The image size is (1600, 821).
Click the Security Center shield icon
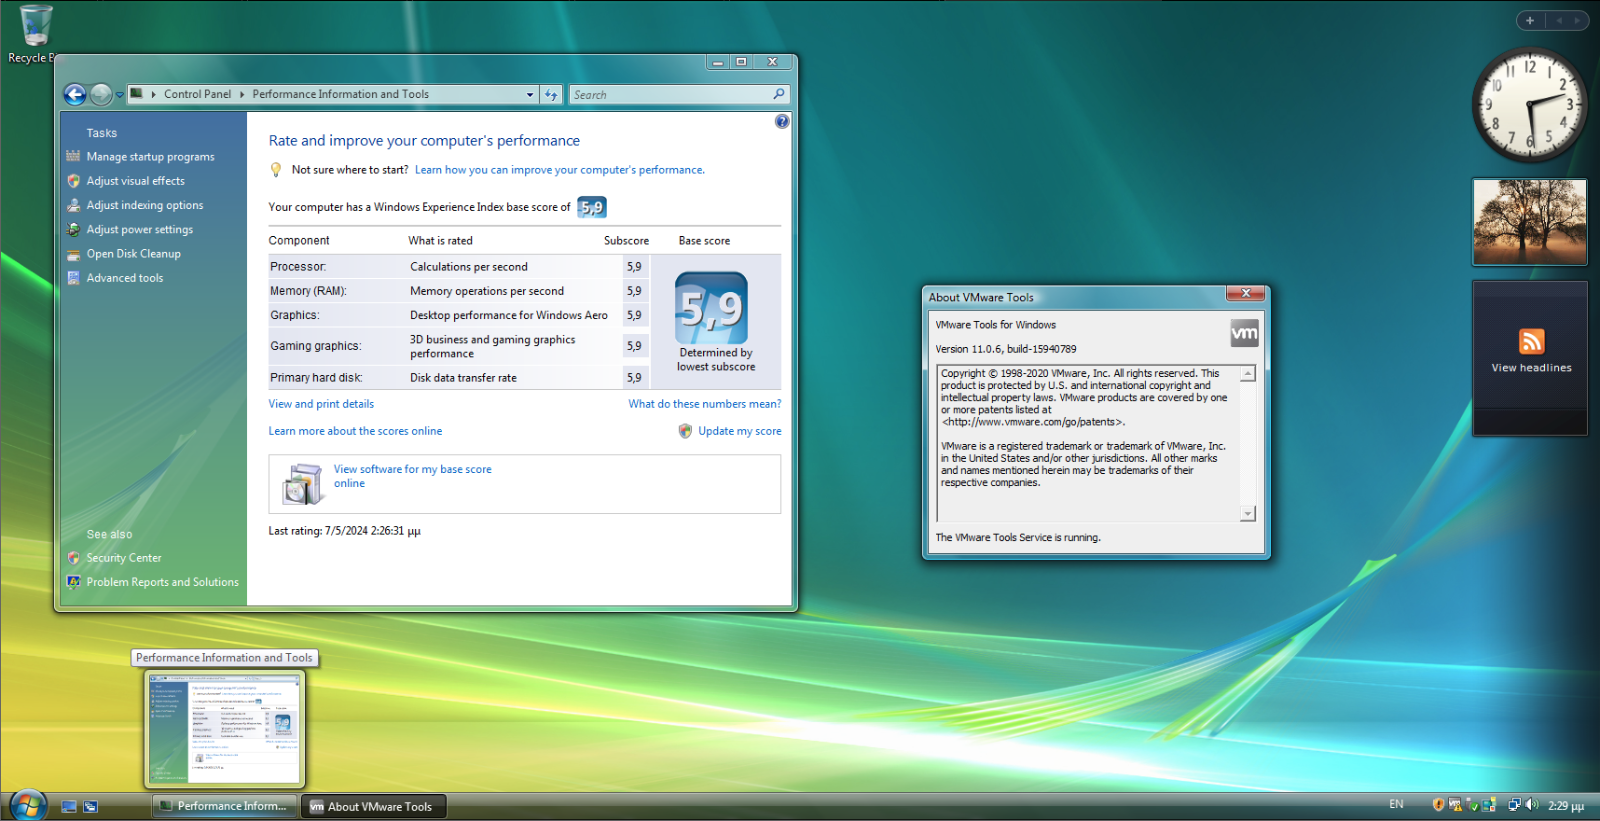73,558
